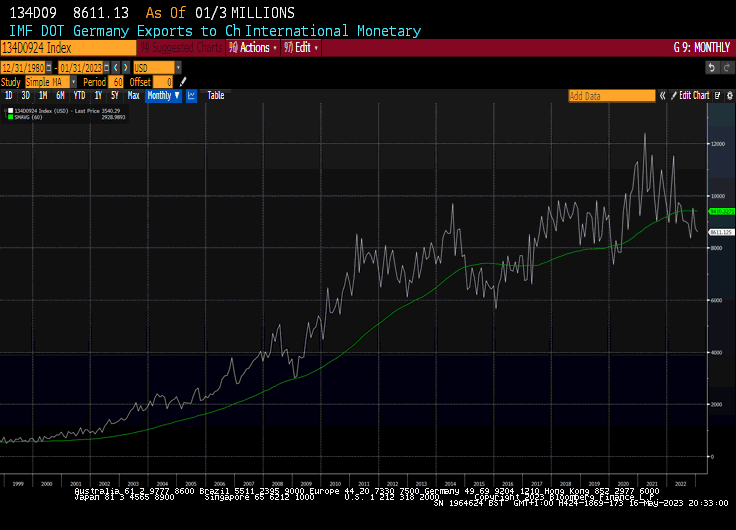Toggle the Max time range

point(133,96)
